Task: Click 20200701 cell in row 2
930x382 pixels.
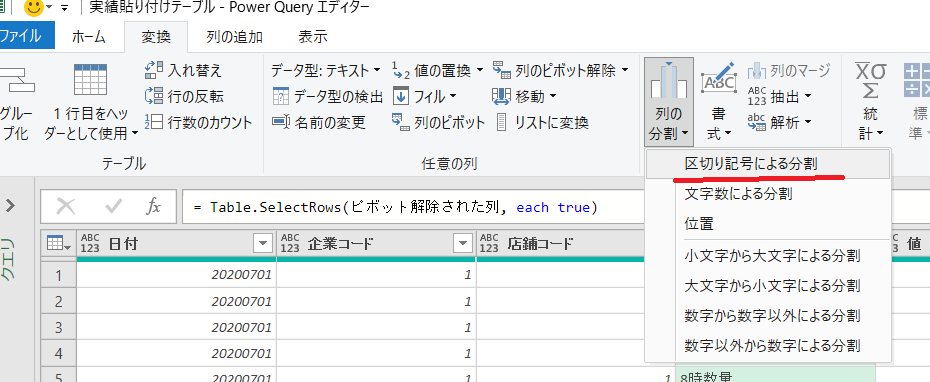Action: (x=177, y=301)
